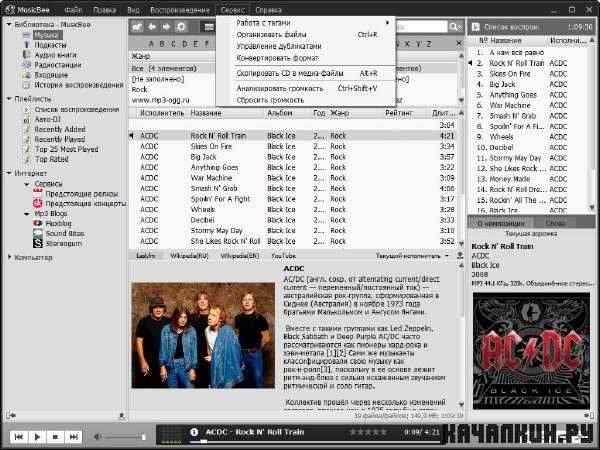The image size is (600, 450).
Task: Click the next track button
Action: click(x=73, y=436)
